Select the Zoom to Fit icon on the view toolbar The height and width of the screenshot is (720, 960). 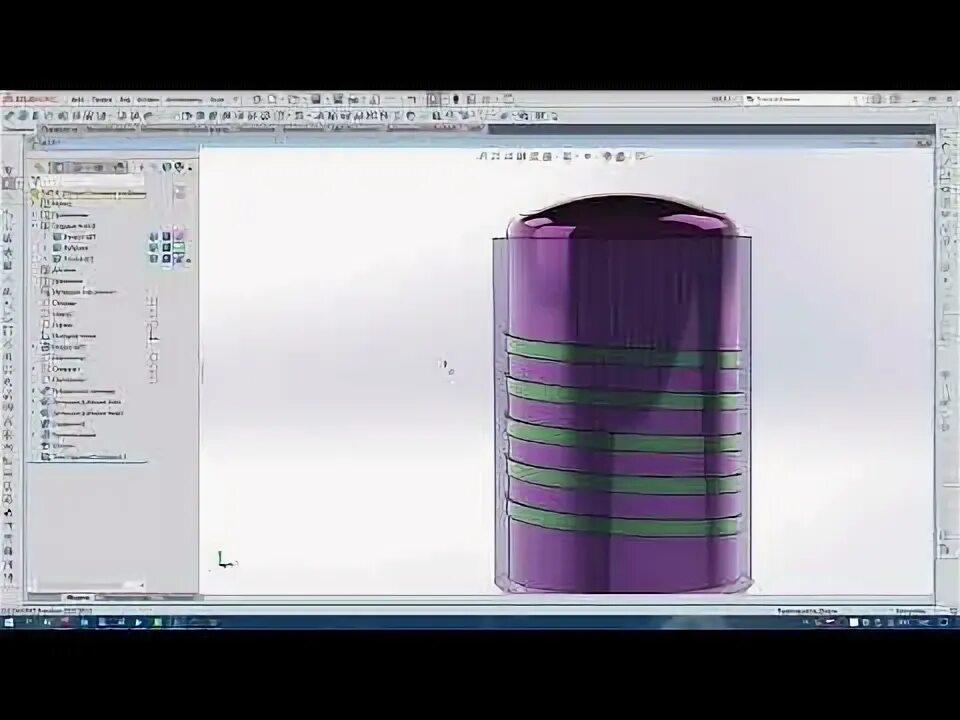(483, 157)
